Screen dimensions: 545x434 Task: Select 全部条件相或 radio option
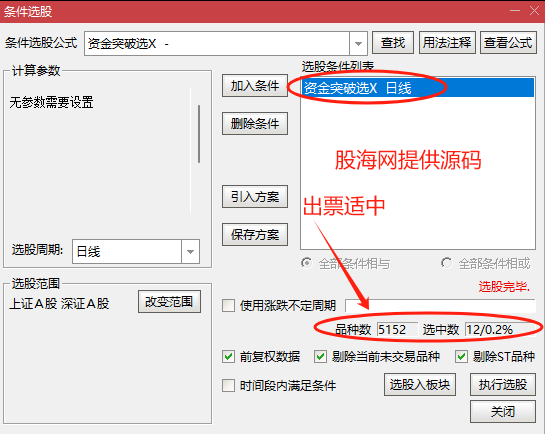[446, 263]
